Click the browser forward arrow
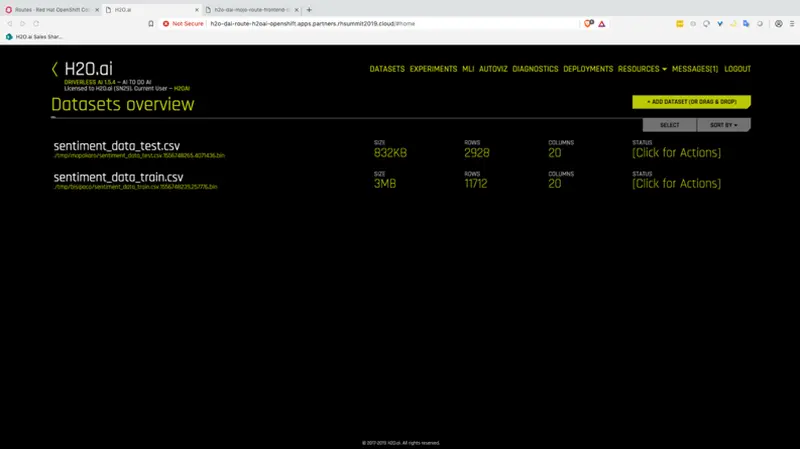This screenshot has width=800, height=449. click(x=22, y=23)
